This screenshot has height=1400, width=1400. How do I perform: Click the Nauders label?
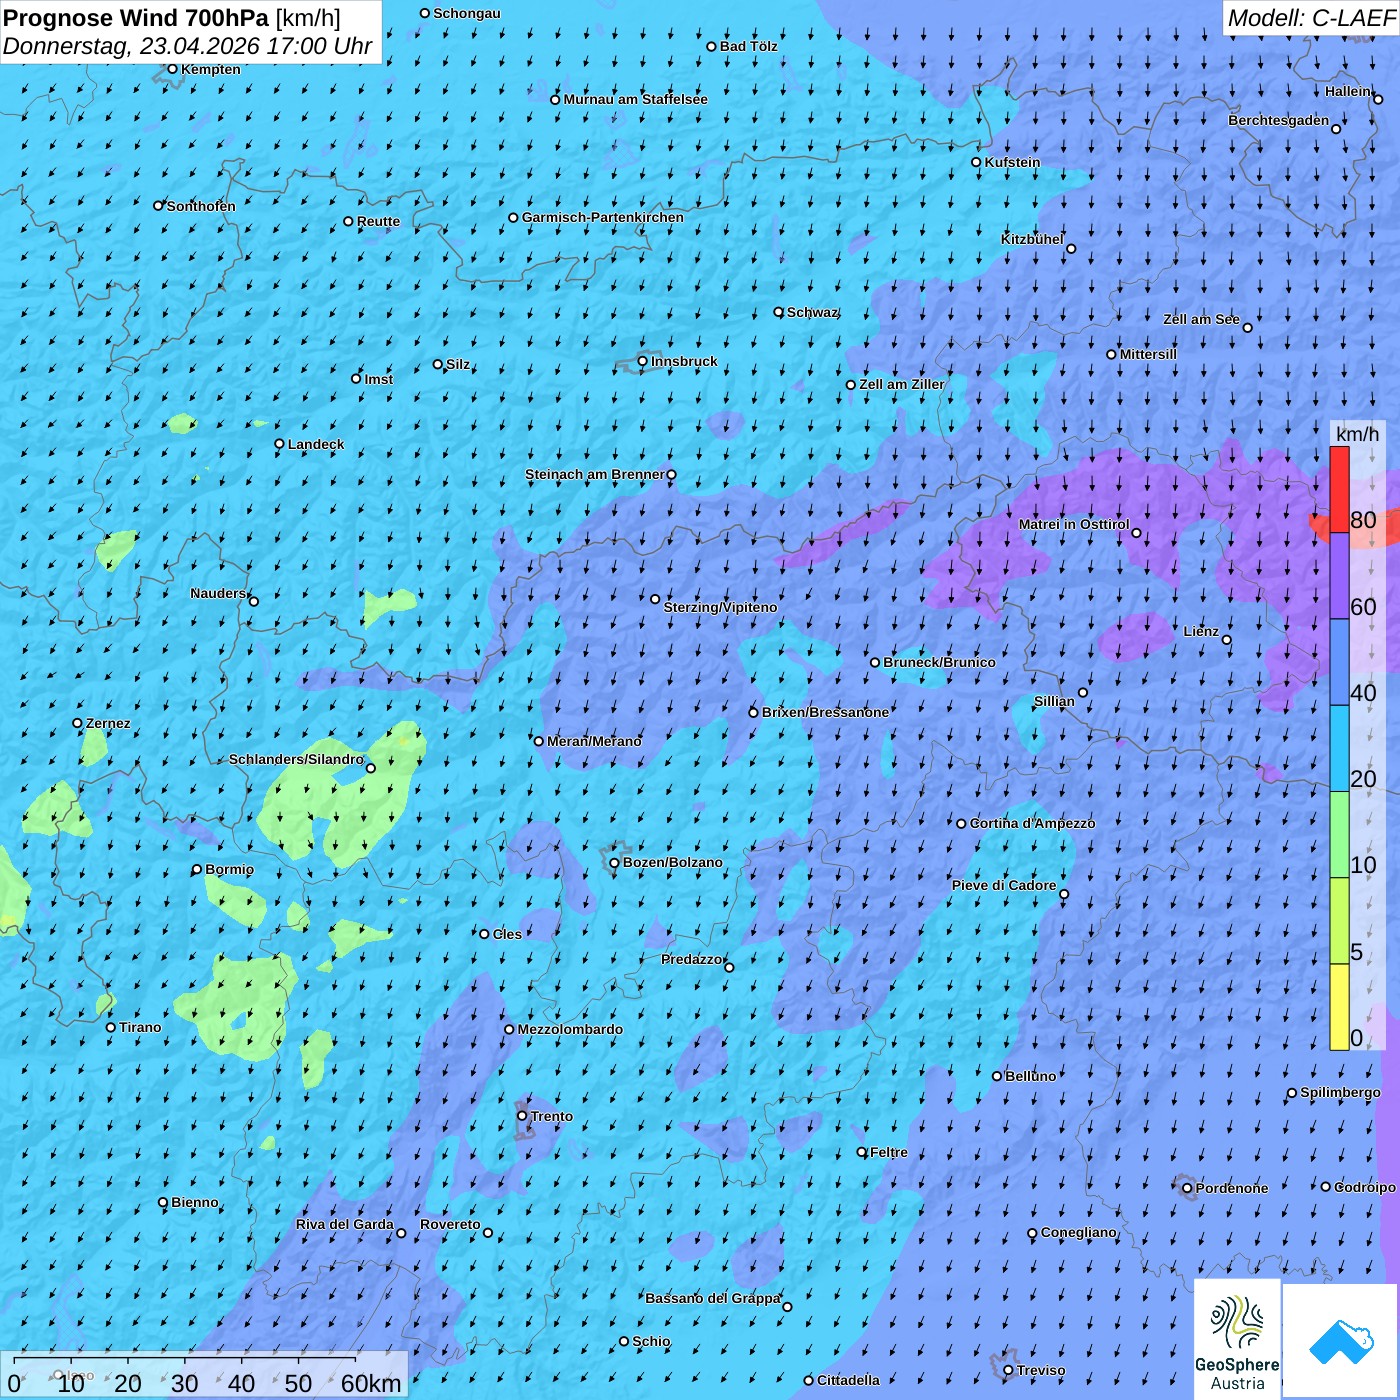tap(217, 593)
